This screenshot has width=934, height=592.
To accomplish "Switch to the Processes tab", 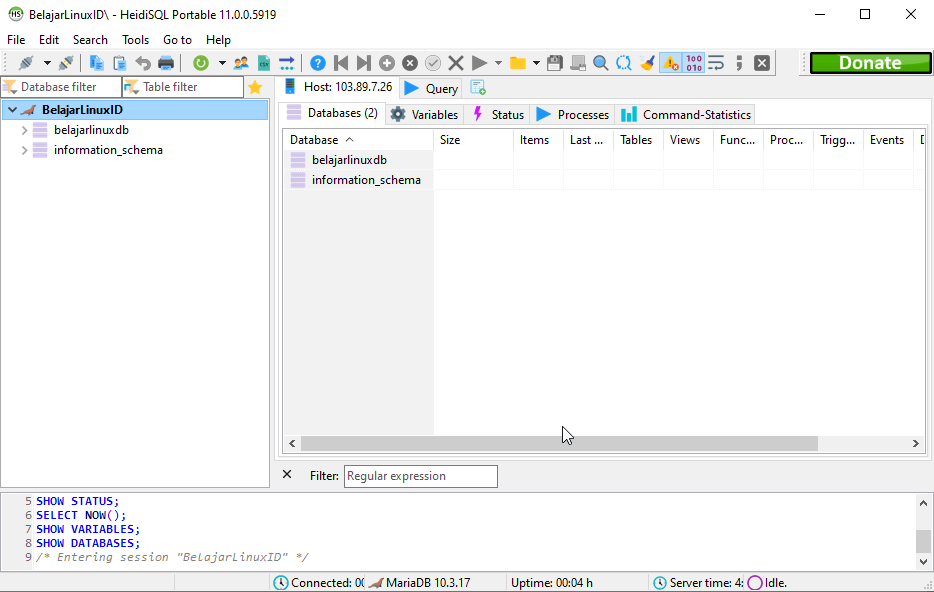I will (572, 114).
